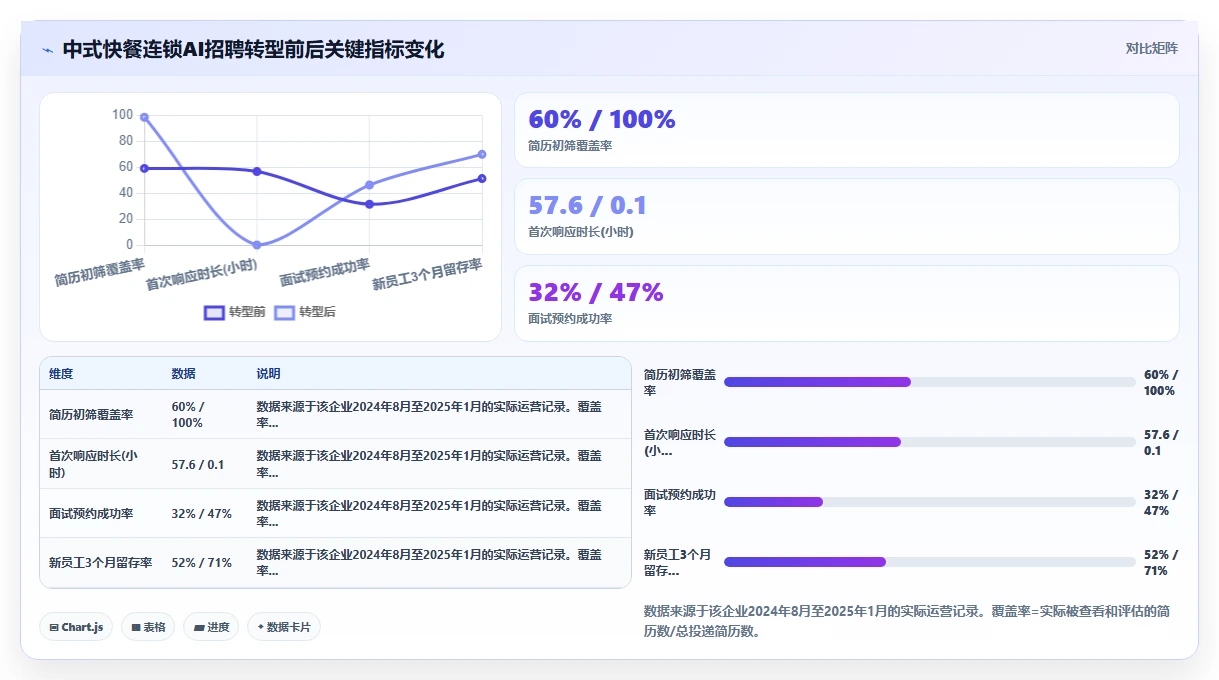Click the 转型后 data point at 首次响应时长
Viewport: 1219px width, 680px height.
(257, 245)
